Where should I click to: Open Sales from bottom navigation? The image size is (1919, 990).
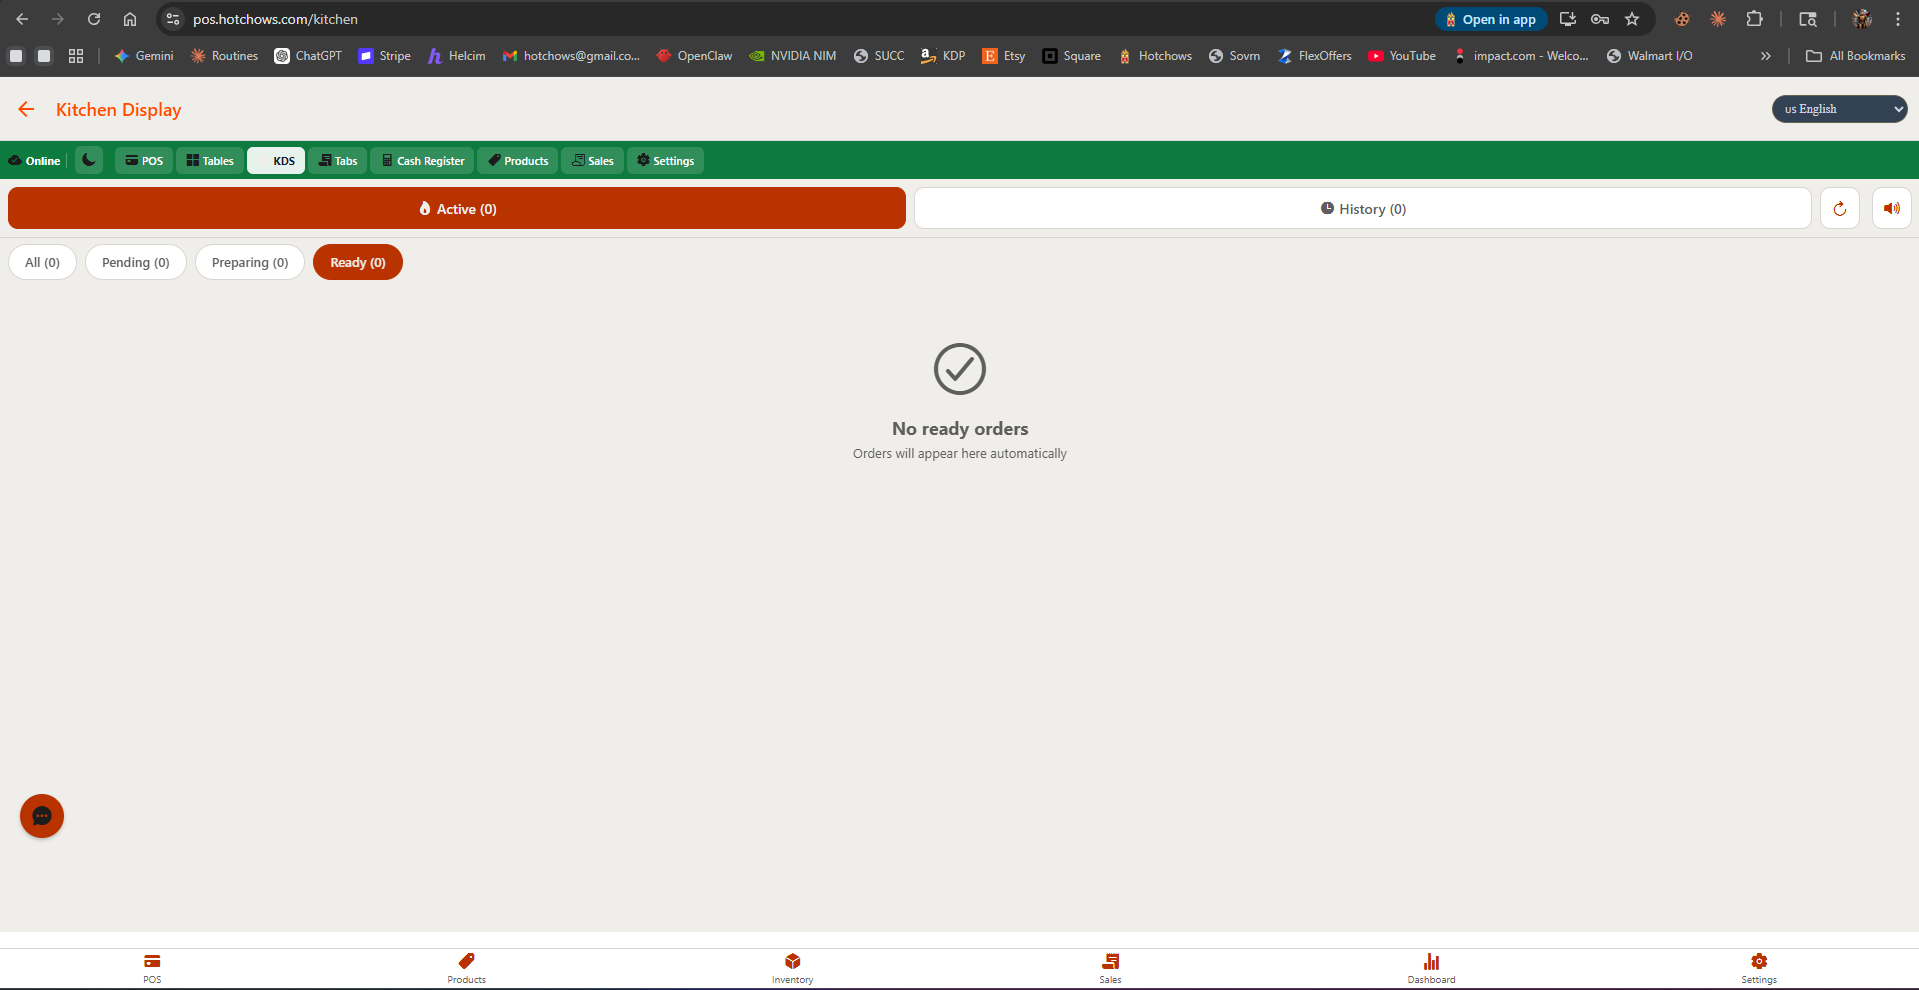[1111, 968]
